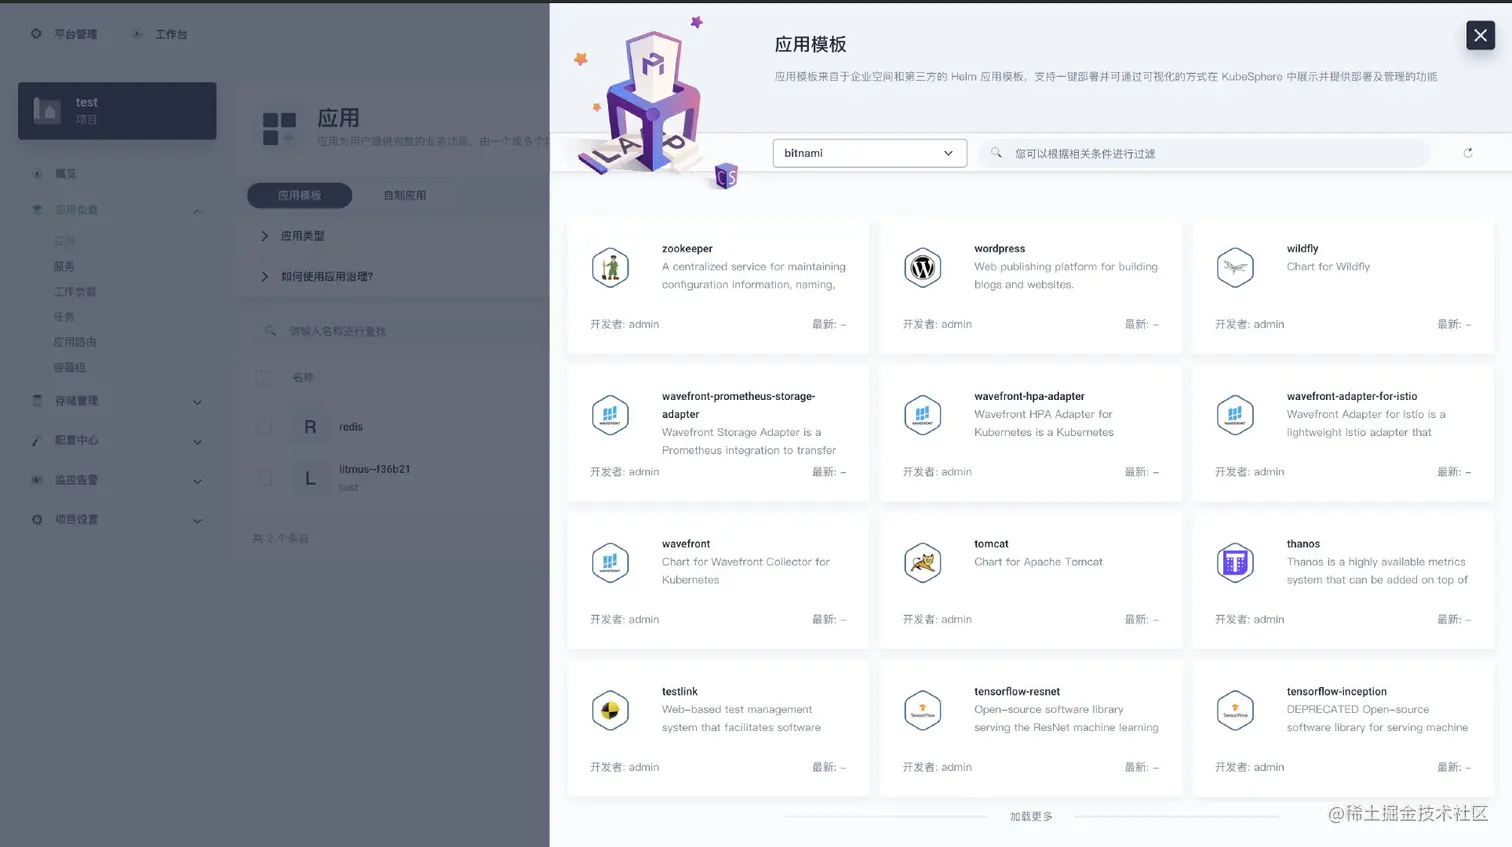Open the wildfly template name
This screenshot has width=1512, height=847.
(x=1302, y=249)
